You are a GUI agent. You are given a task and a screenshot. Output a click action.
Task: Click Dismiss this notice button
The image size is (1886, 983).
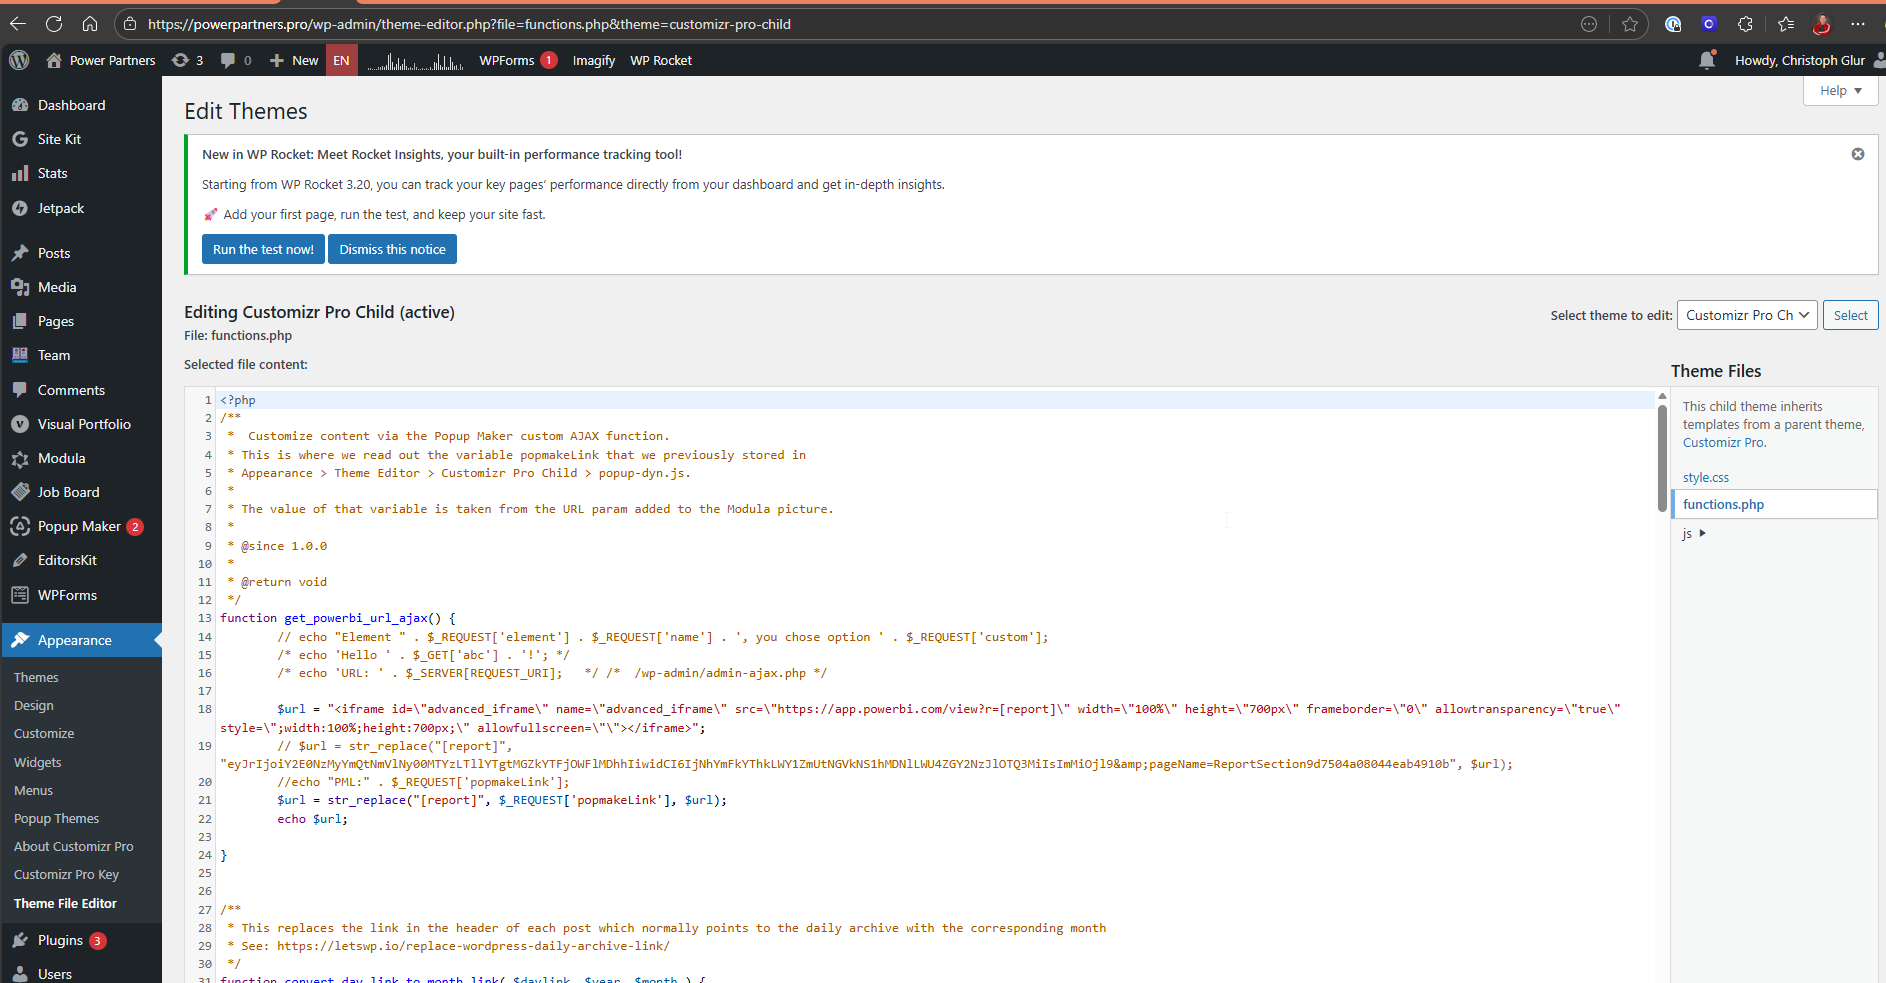tap(392, 249)
